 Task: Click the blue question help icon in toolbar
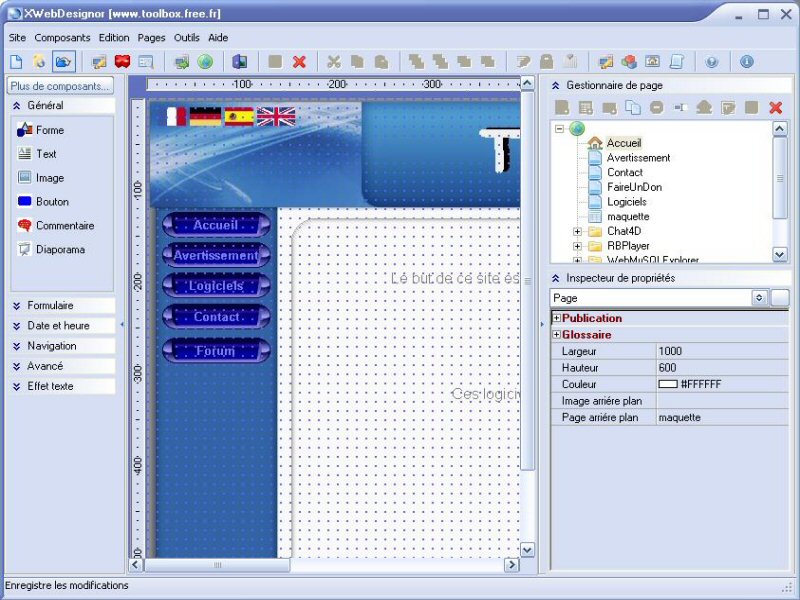(x=712, y=62)
